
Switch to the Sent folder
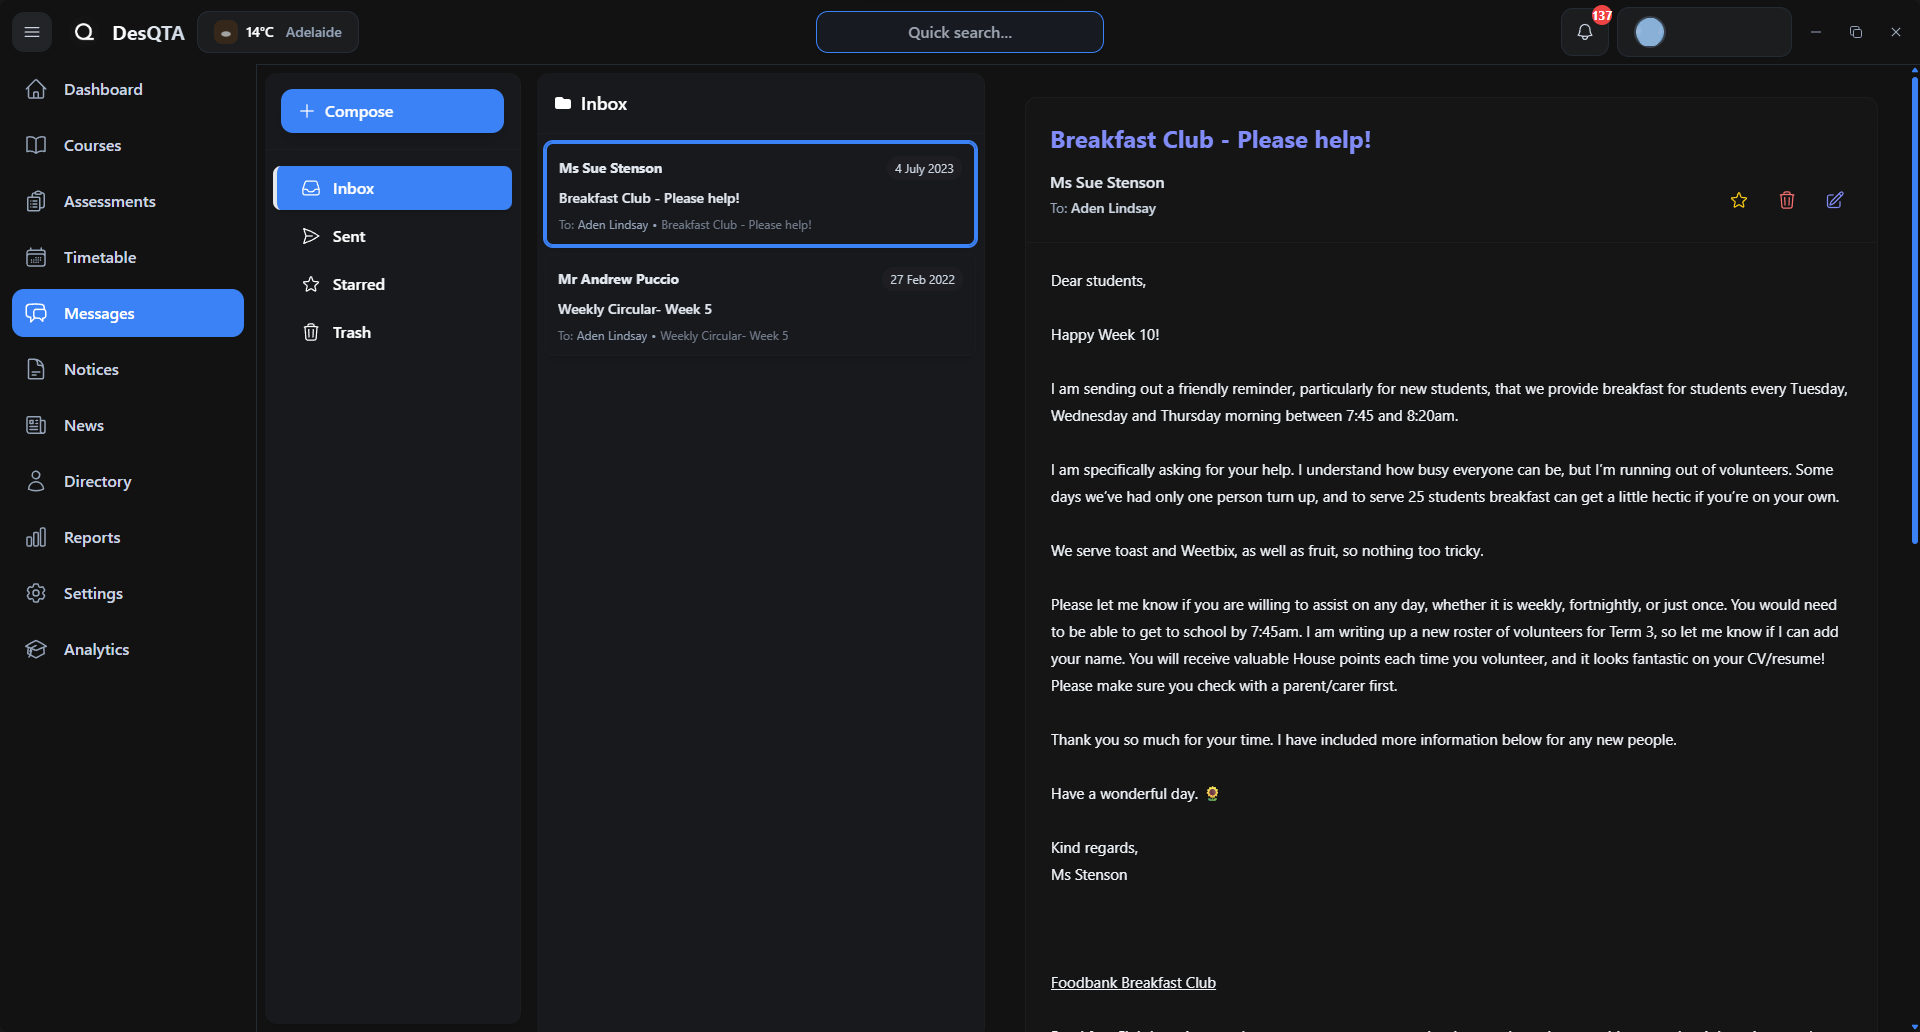click(x=349, y=236)
